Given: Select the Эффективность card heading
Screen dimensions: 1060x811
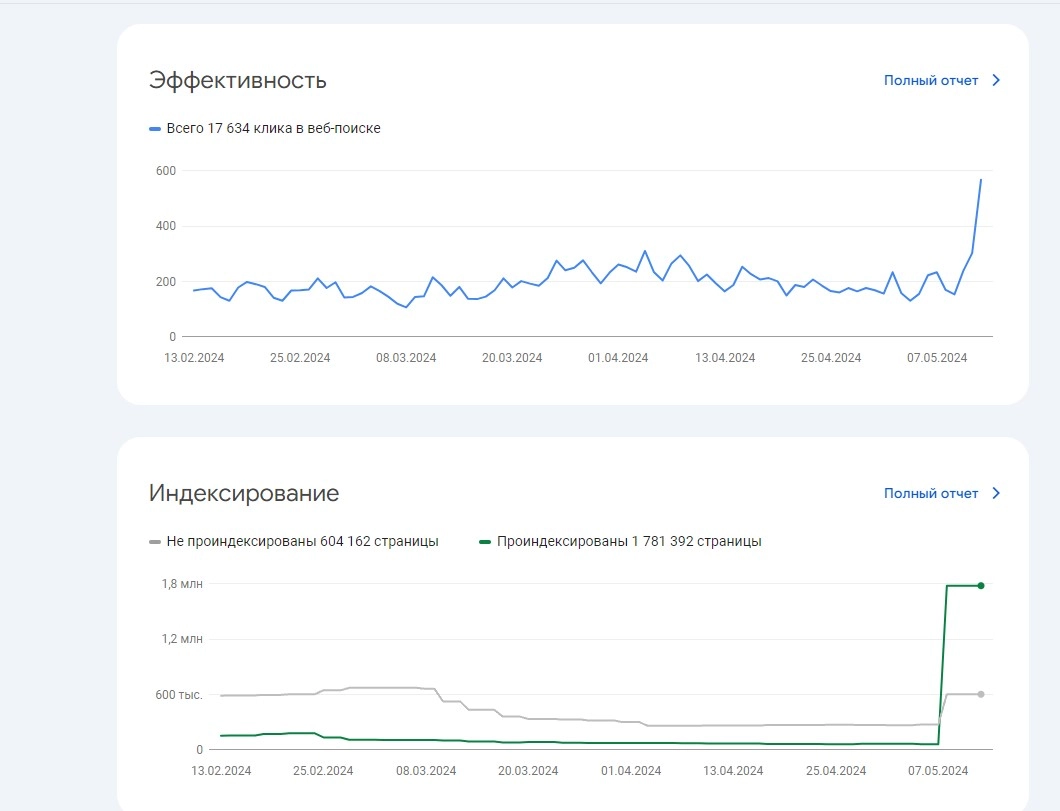Looking at the screenshot, I should pyautogui.click(x=237, y=80).
